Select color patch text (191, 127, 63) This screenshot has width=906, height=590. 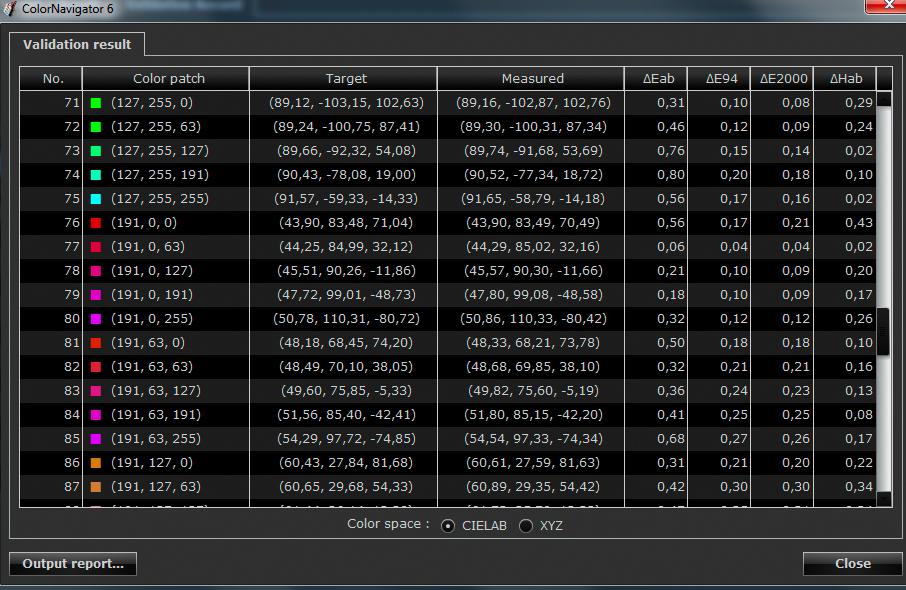pos(156,487)
